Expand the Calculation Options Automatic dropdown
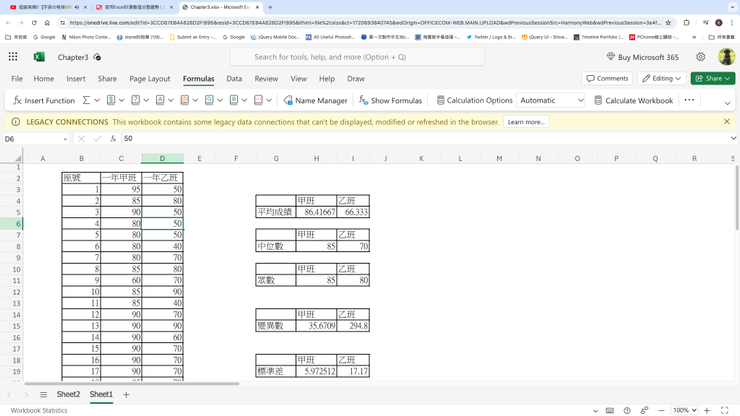 (551, 100)
